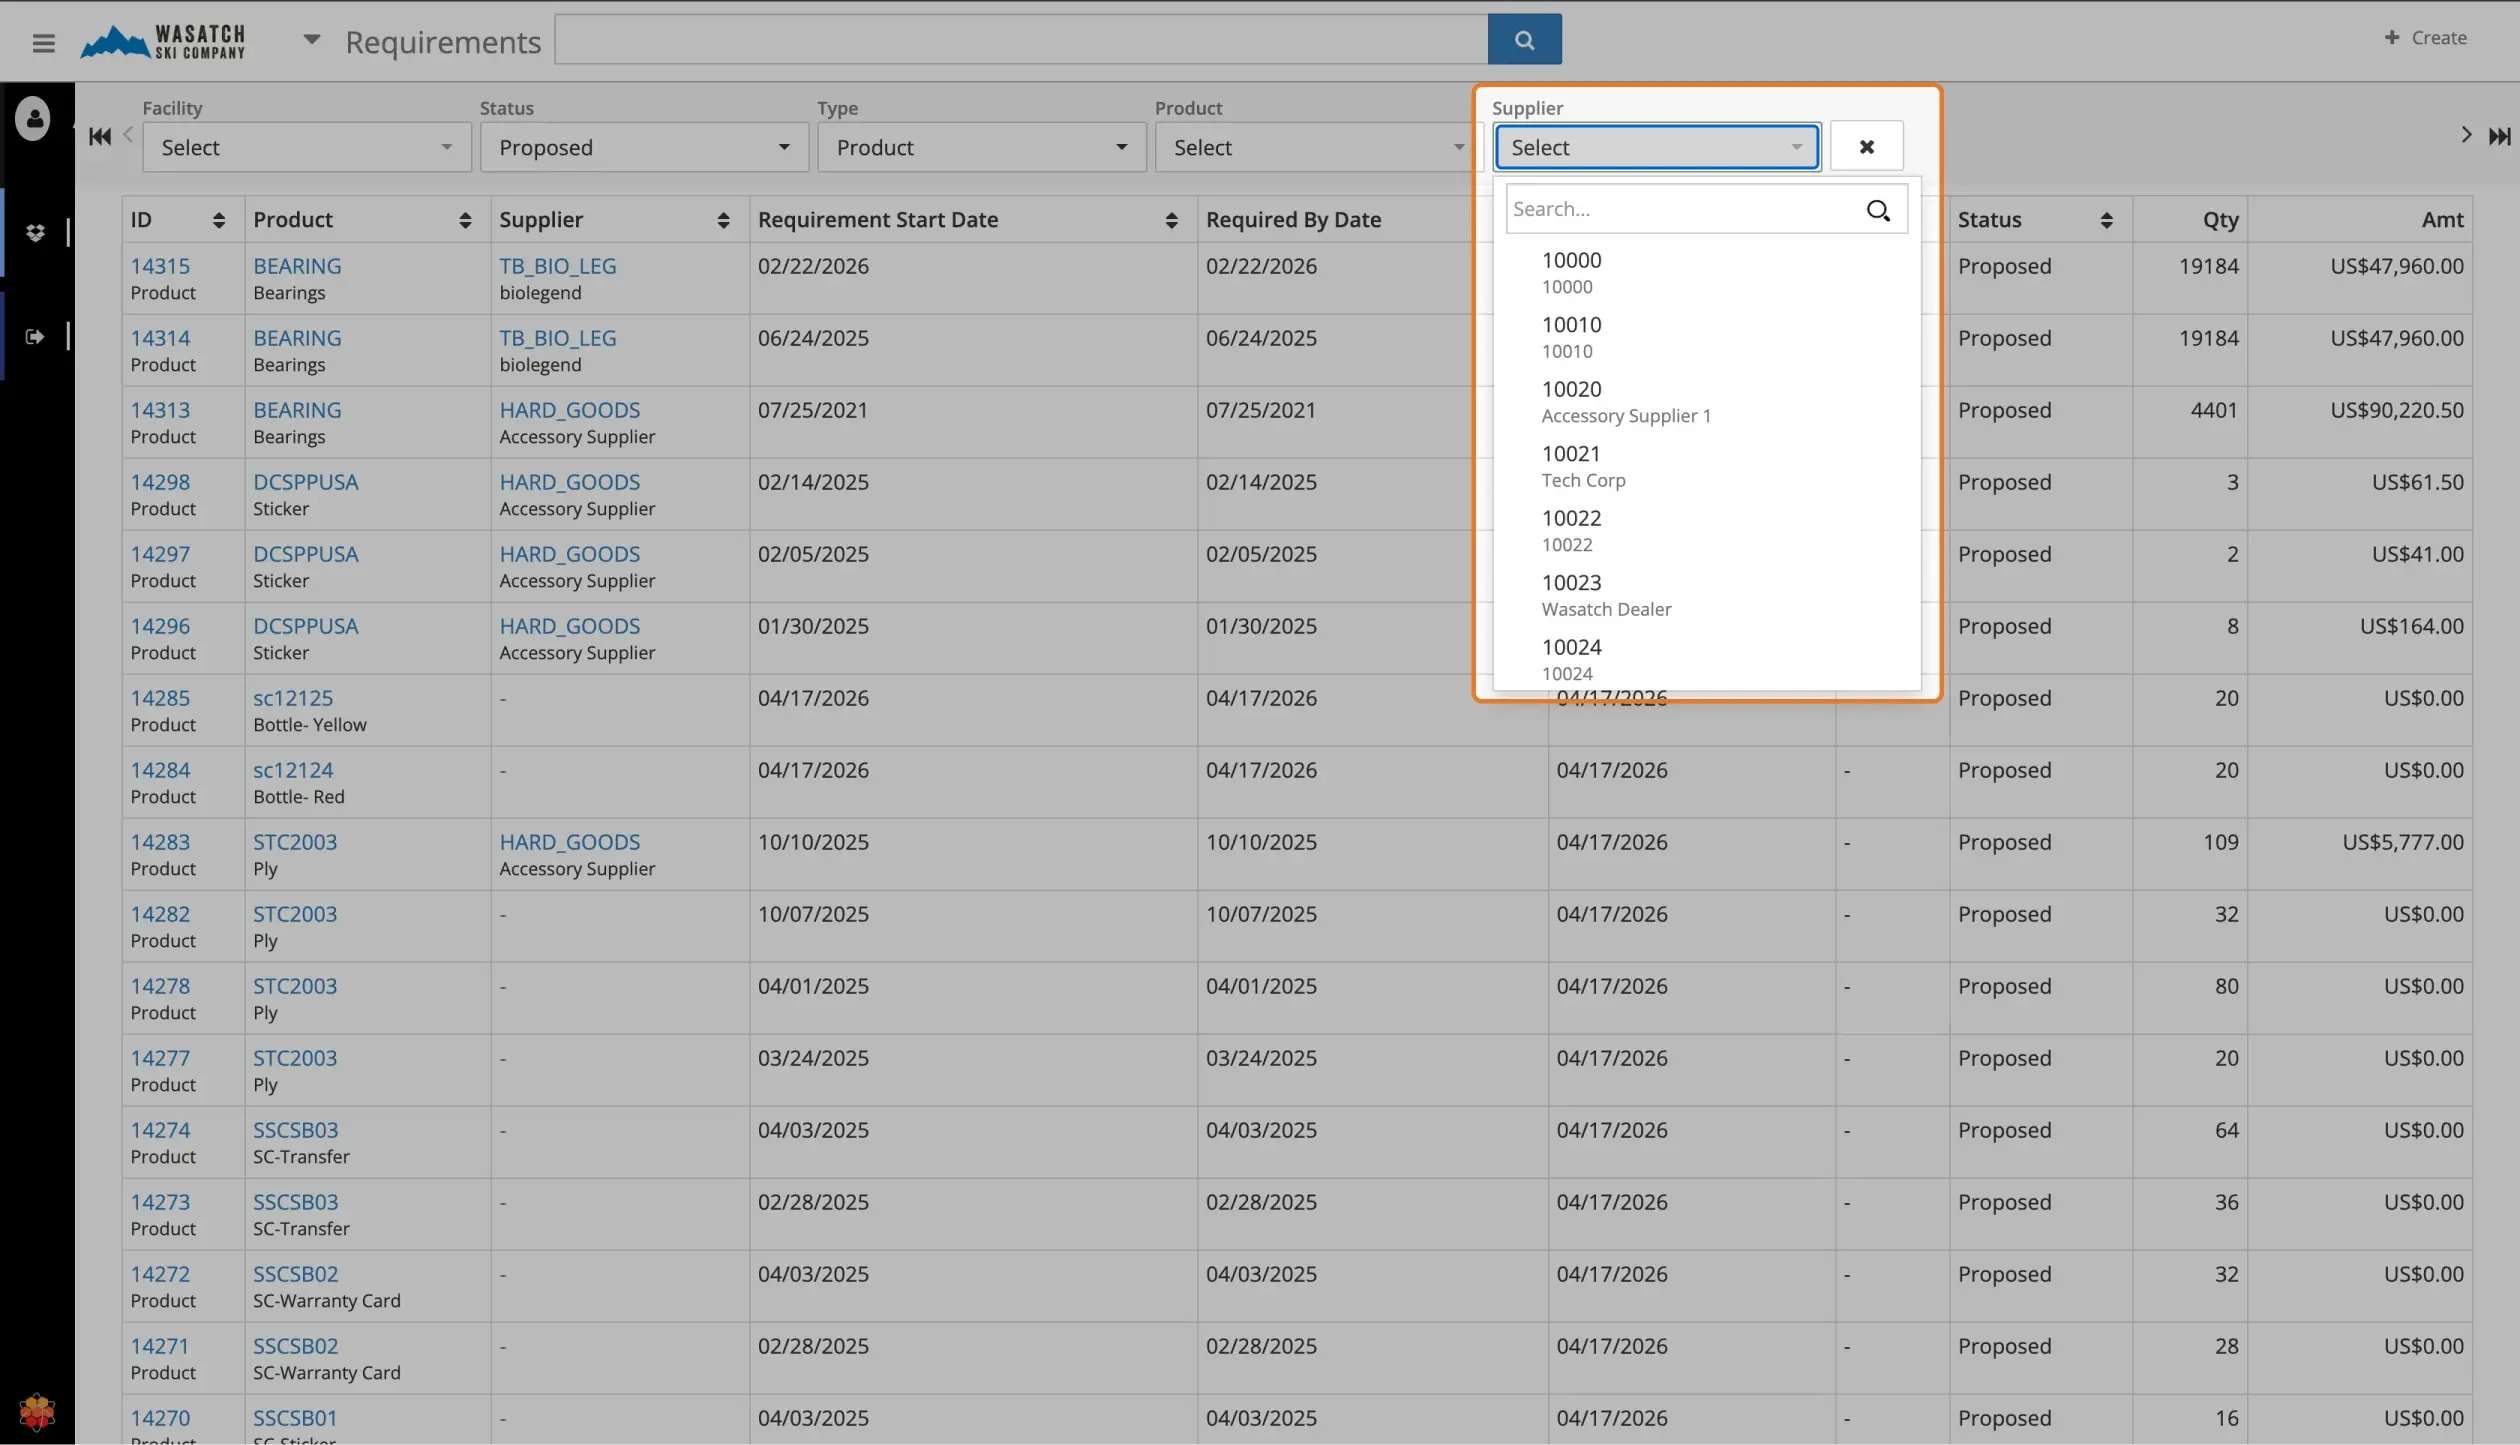Choose supplier 10020 Accessory Supplier 1
This screenshot has width=2520, height=1445.
pyautogui.click(x=1706, y=402)
